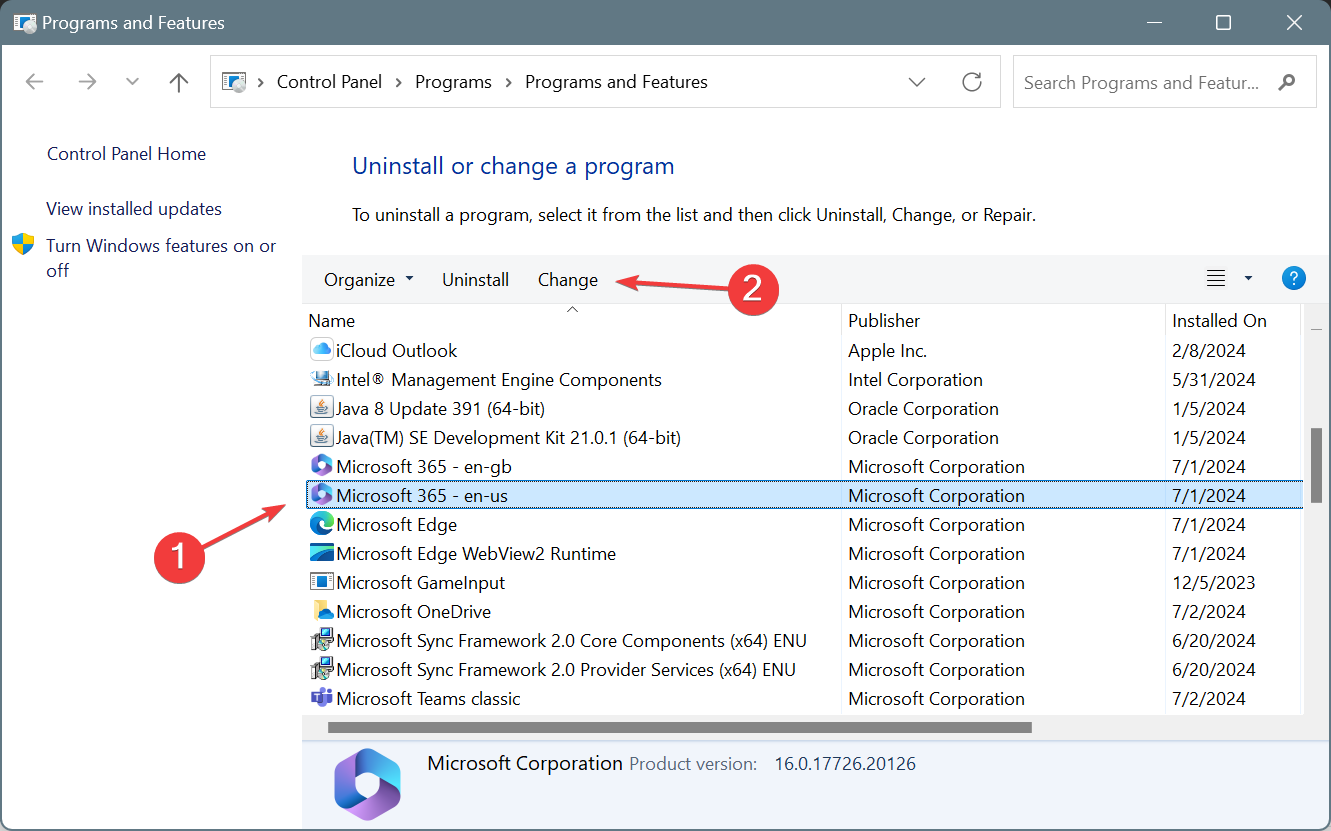Open Turn Windows features on or off

161,258
